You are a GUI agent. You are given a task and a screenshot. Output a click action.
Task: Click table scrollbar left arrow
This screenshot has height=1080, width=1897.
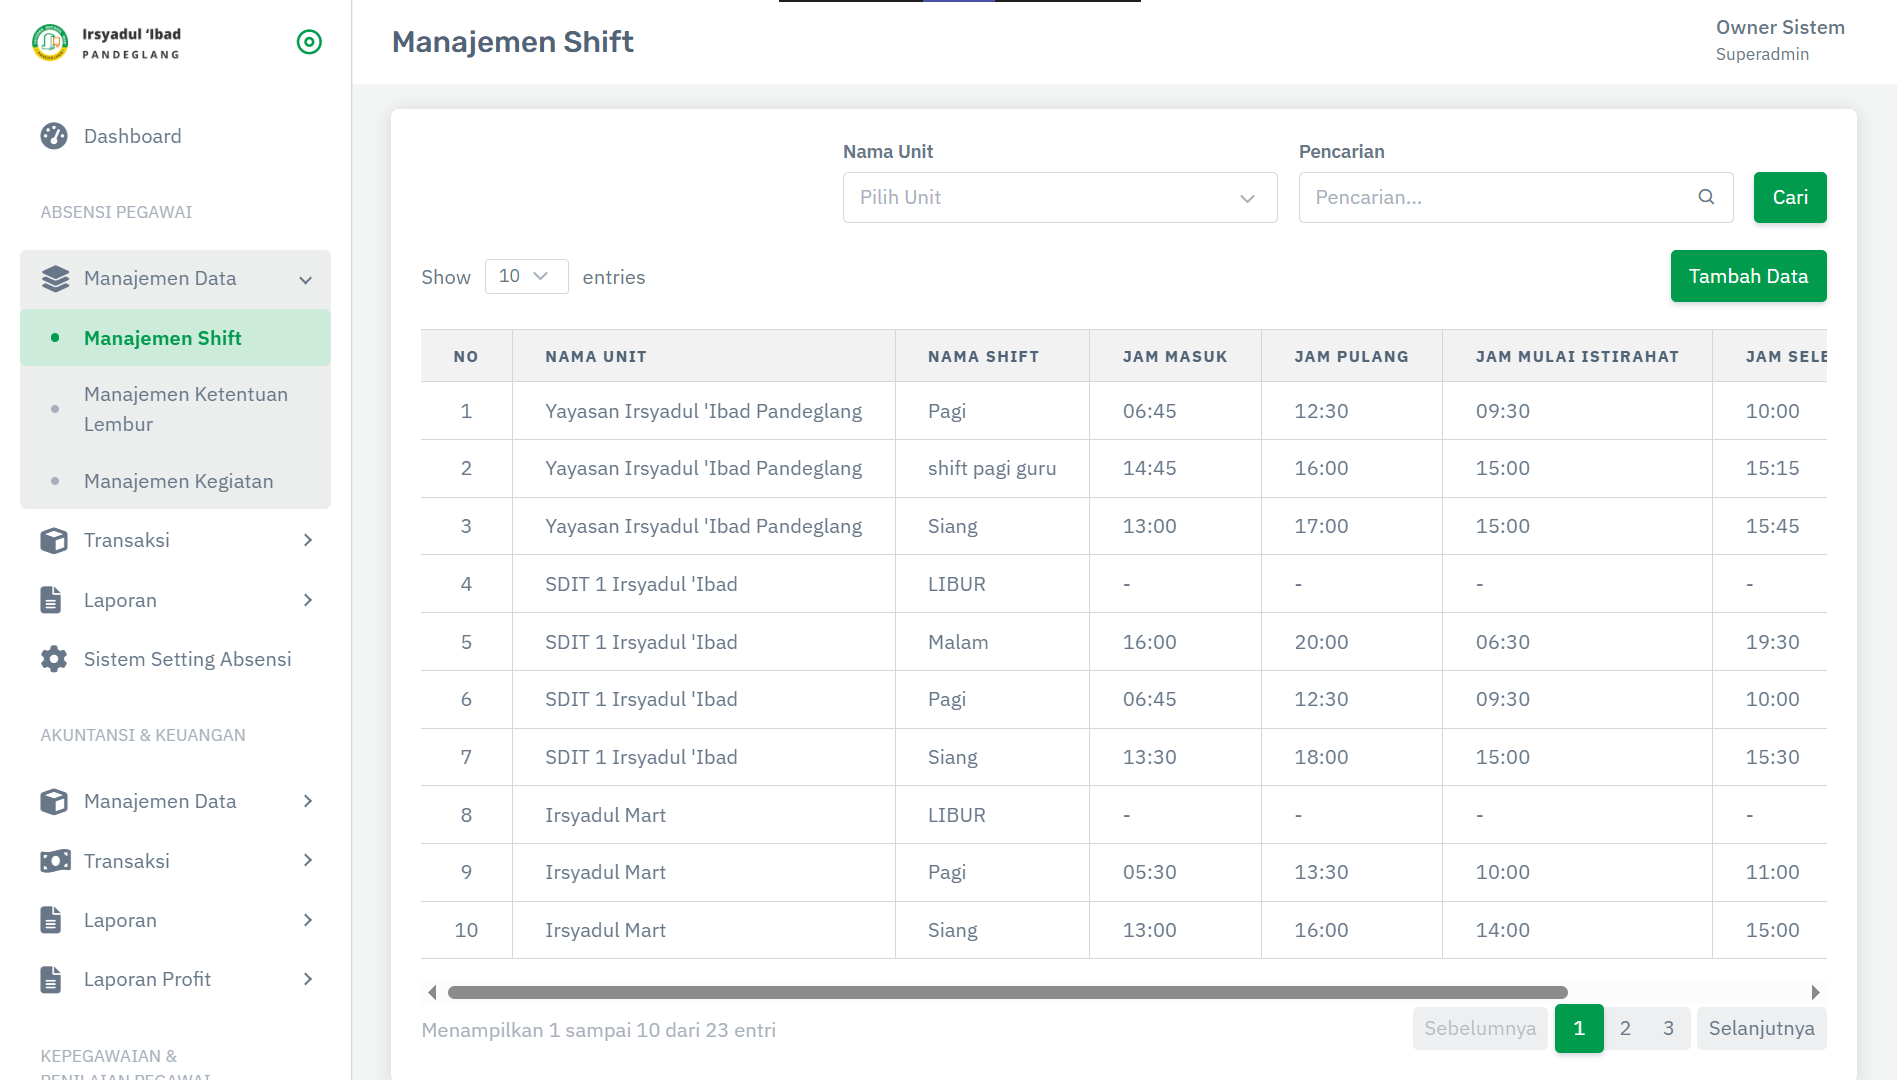432,993
